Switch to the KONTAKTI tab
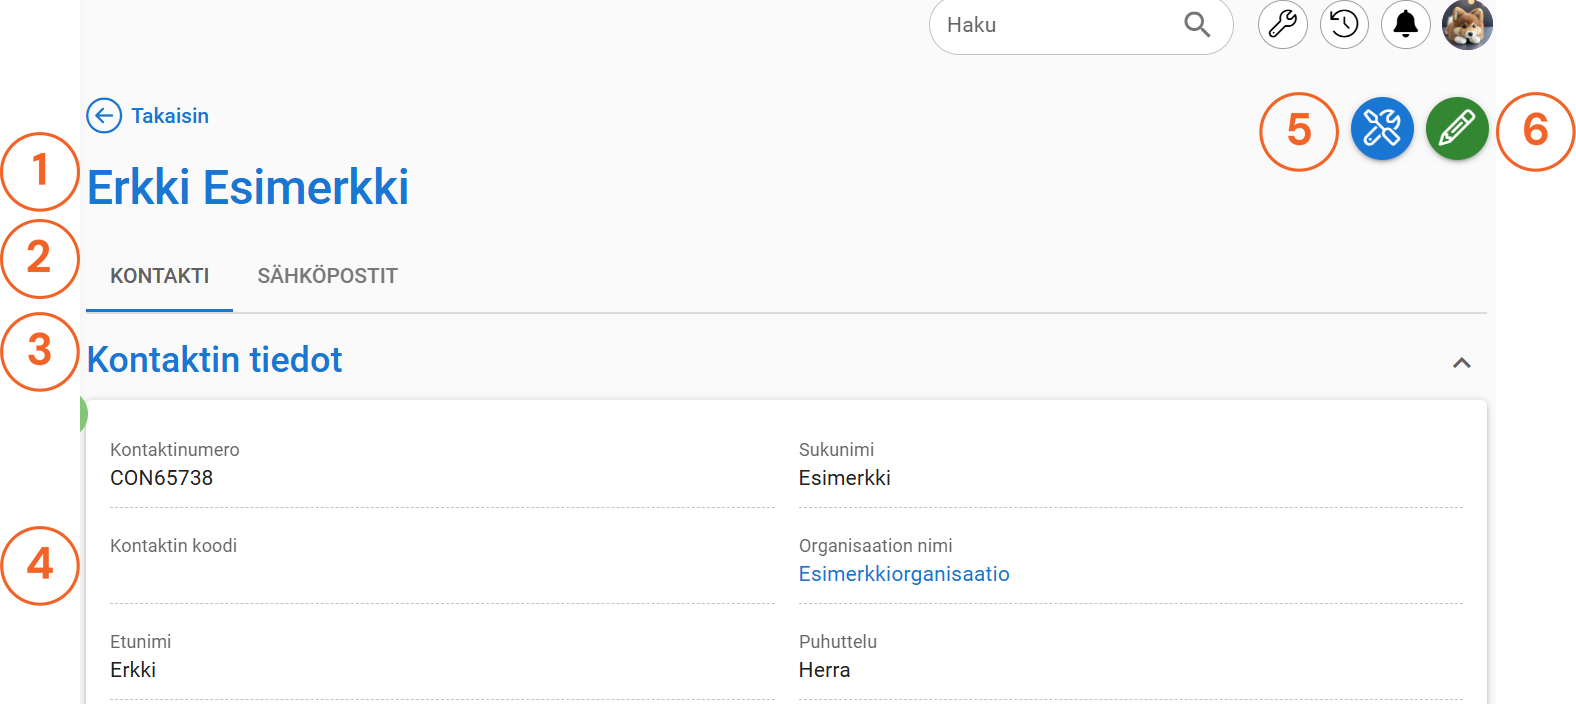The width and height of the screenshot is (1576, 704). 160,276
